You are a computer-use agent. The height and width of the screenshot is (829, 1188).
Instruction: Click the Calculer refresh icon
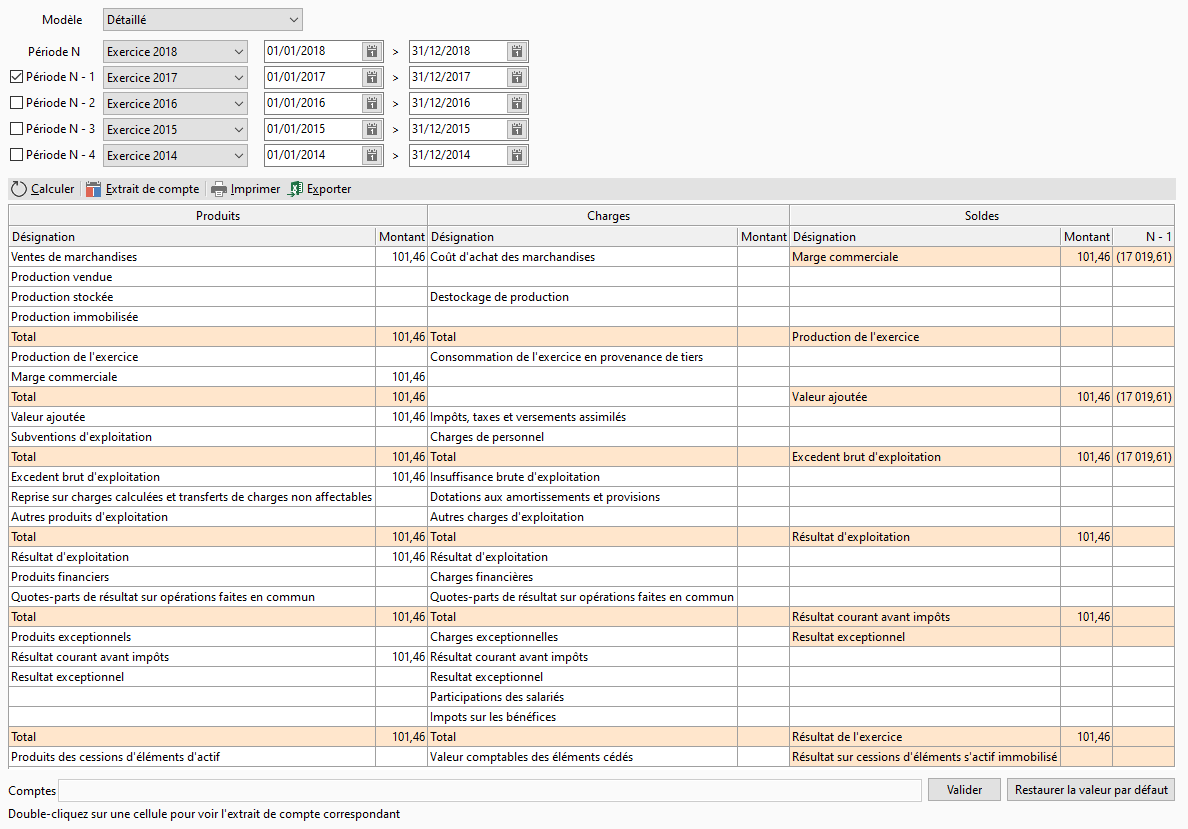tap(19, 189)
